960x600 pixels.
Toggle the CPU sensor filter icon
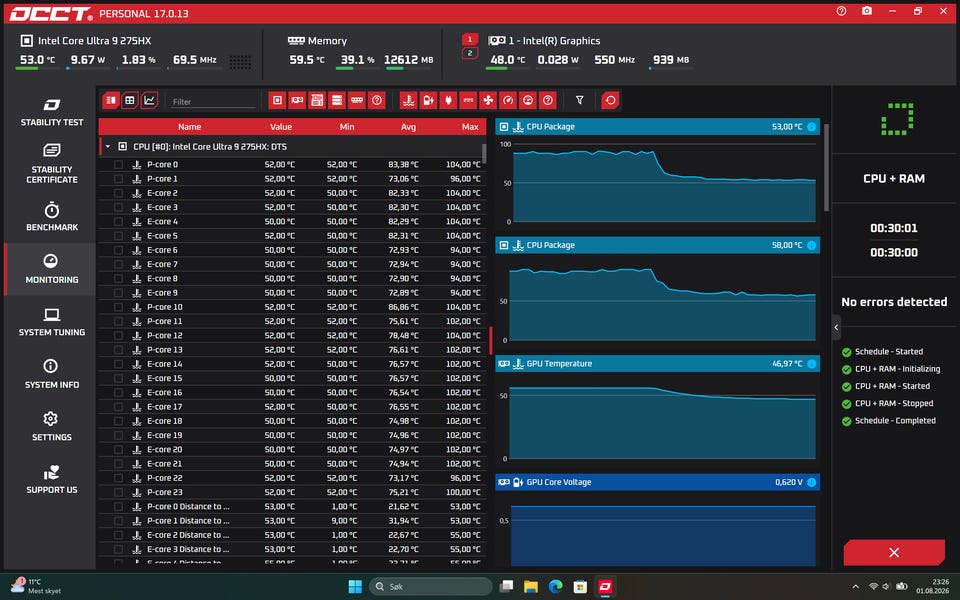[x=277, y=100]
